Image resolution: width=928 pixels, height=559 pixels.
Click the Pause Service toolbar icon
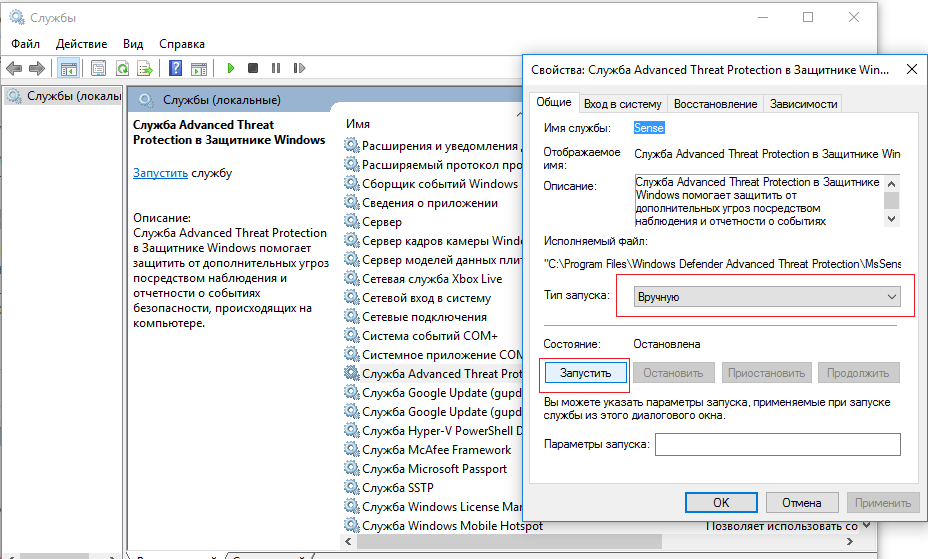click(275, 68)
